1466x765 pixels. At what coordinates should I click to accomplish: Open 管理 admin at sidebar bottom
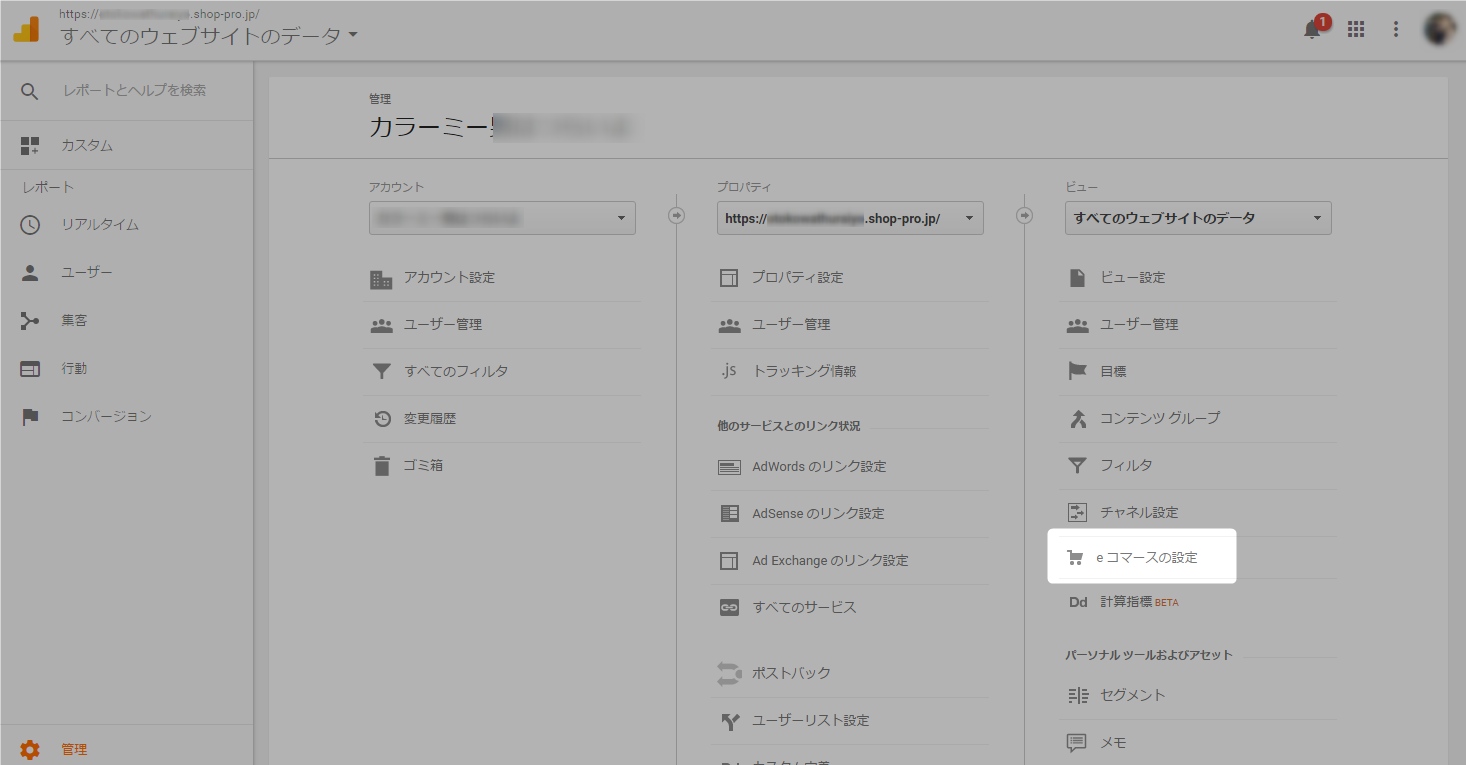click(74, 749)
